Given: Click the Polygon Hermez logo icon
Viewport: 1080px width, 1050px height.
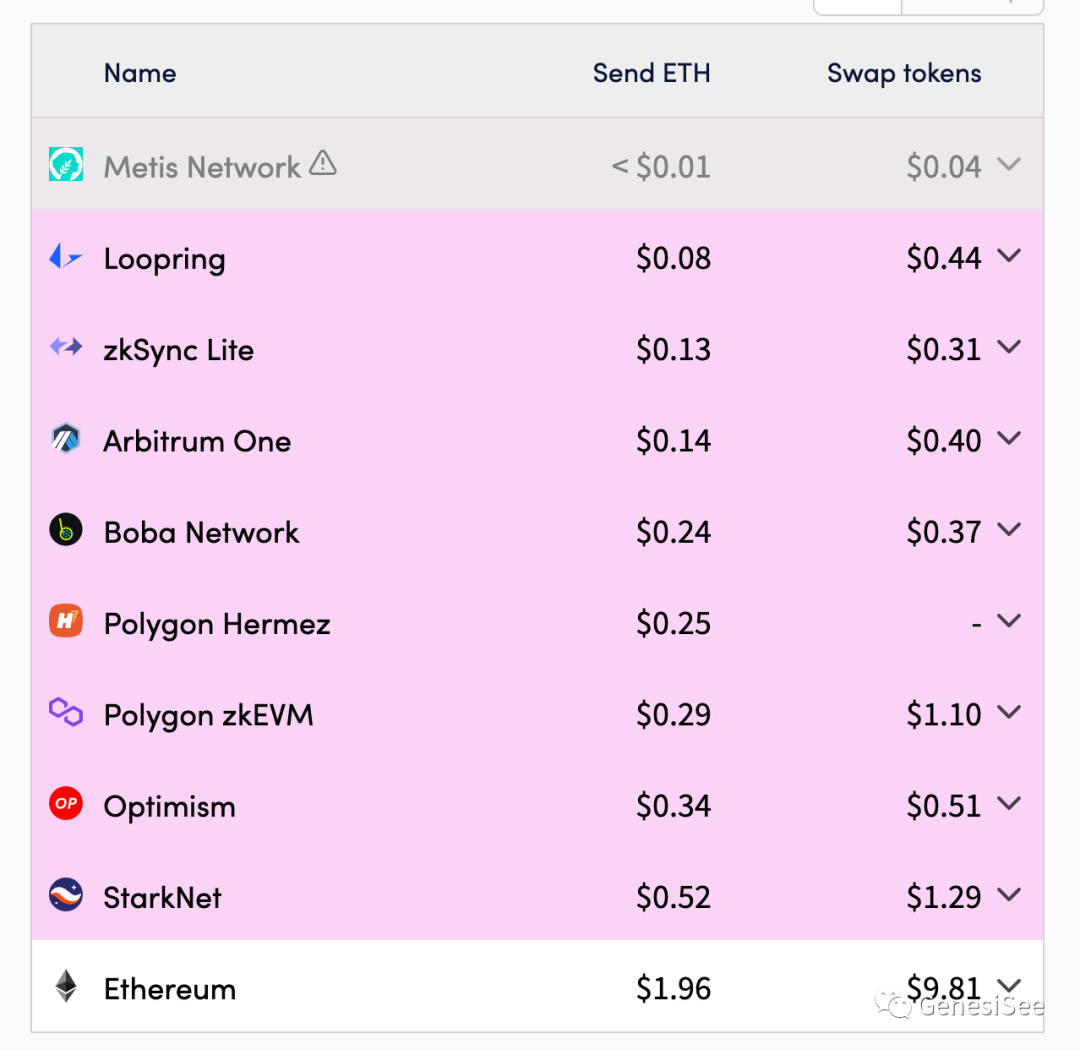Looking at the screenshot, I should click(66, 622).
